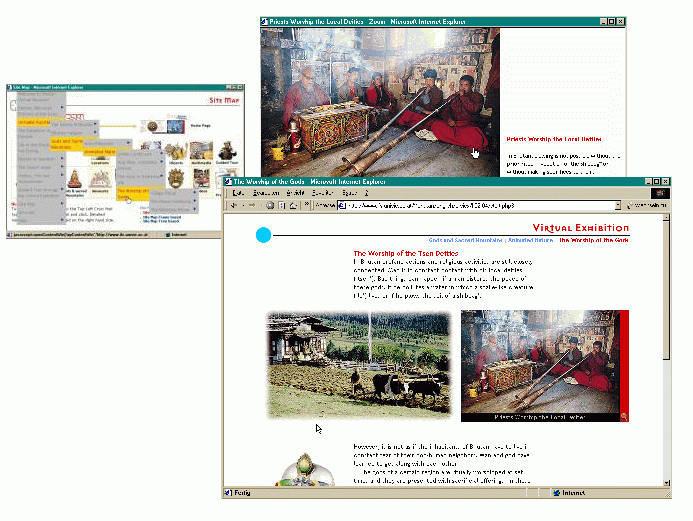Open the golden mask thumbnail in Site Map window
Screen dimensions: 693x521
175,178
